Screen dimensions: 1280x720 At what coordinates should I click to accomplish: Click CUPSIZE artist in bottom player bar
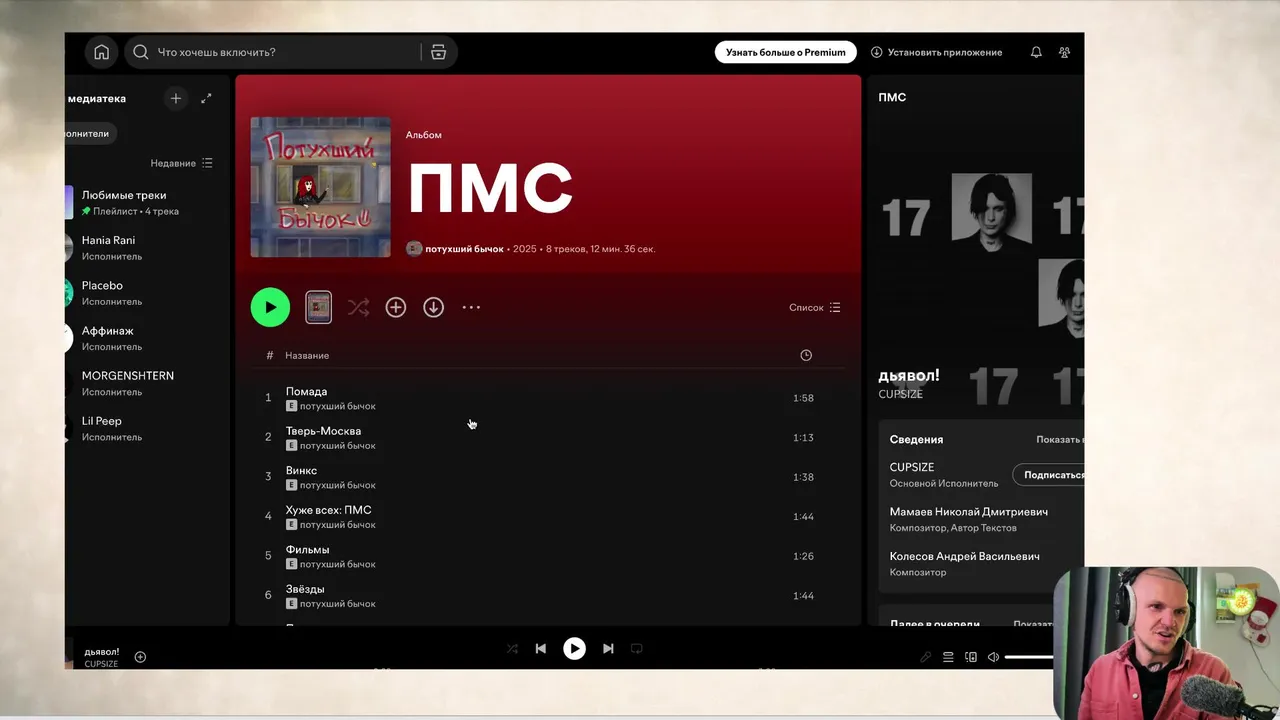(101, 664)
